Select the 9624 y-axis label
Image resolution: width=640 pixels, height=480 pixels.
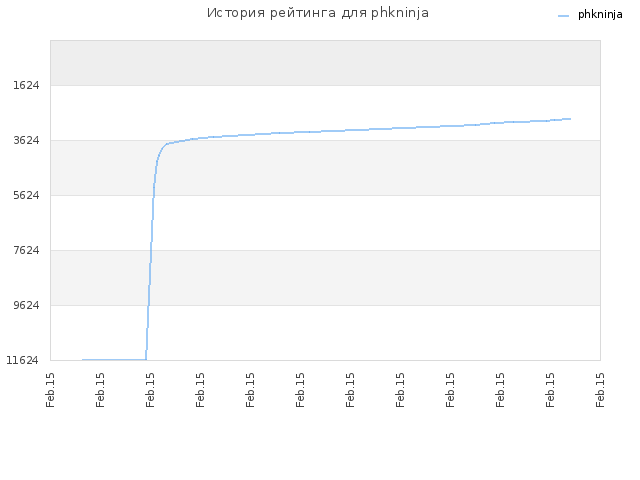click(26, 305)
